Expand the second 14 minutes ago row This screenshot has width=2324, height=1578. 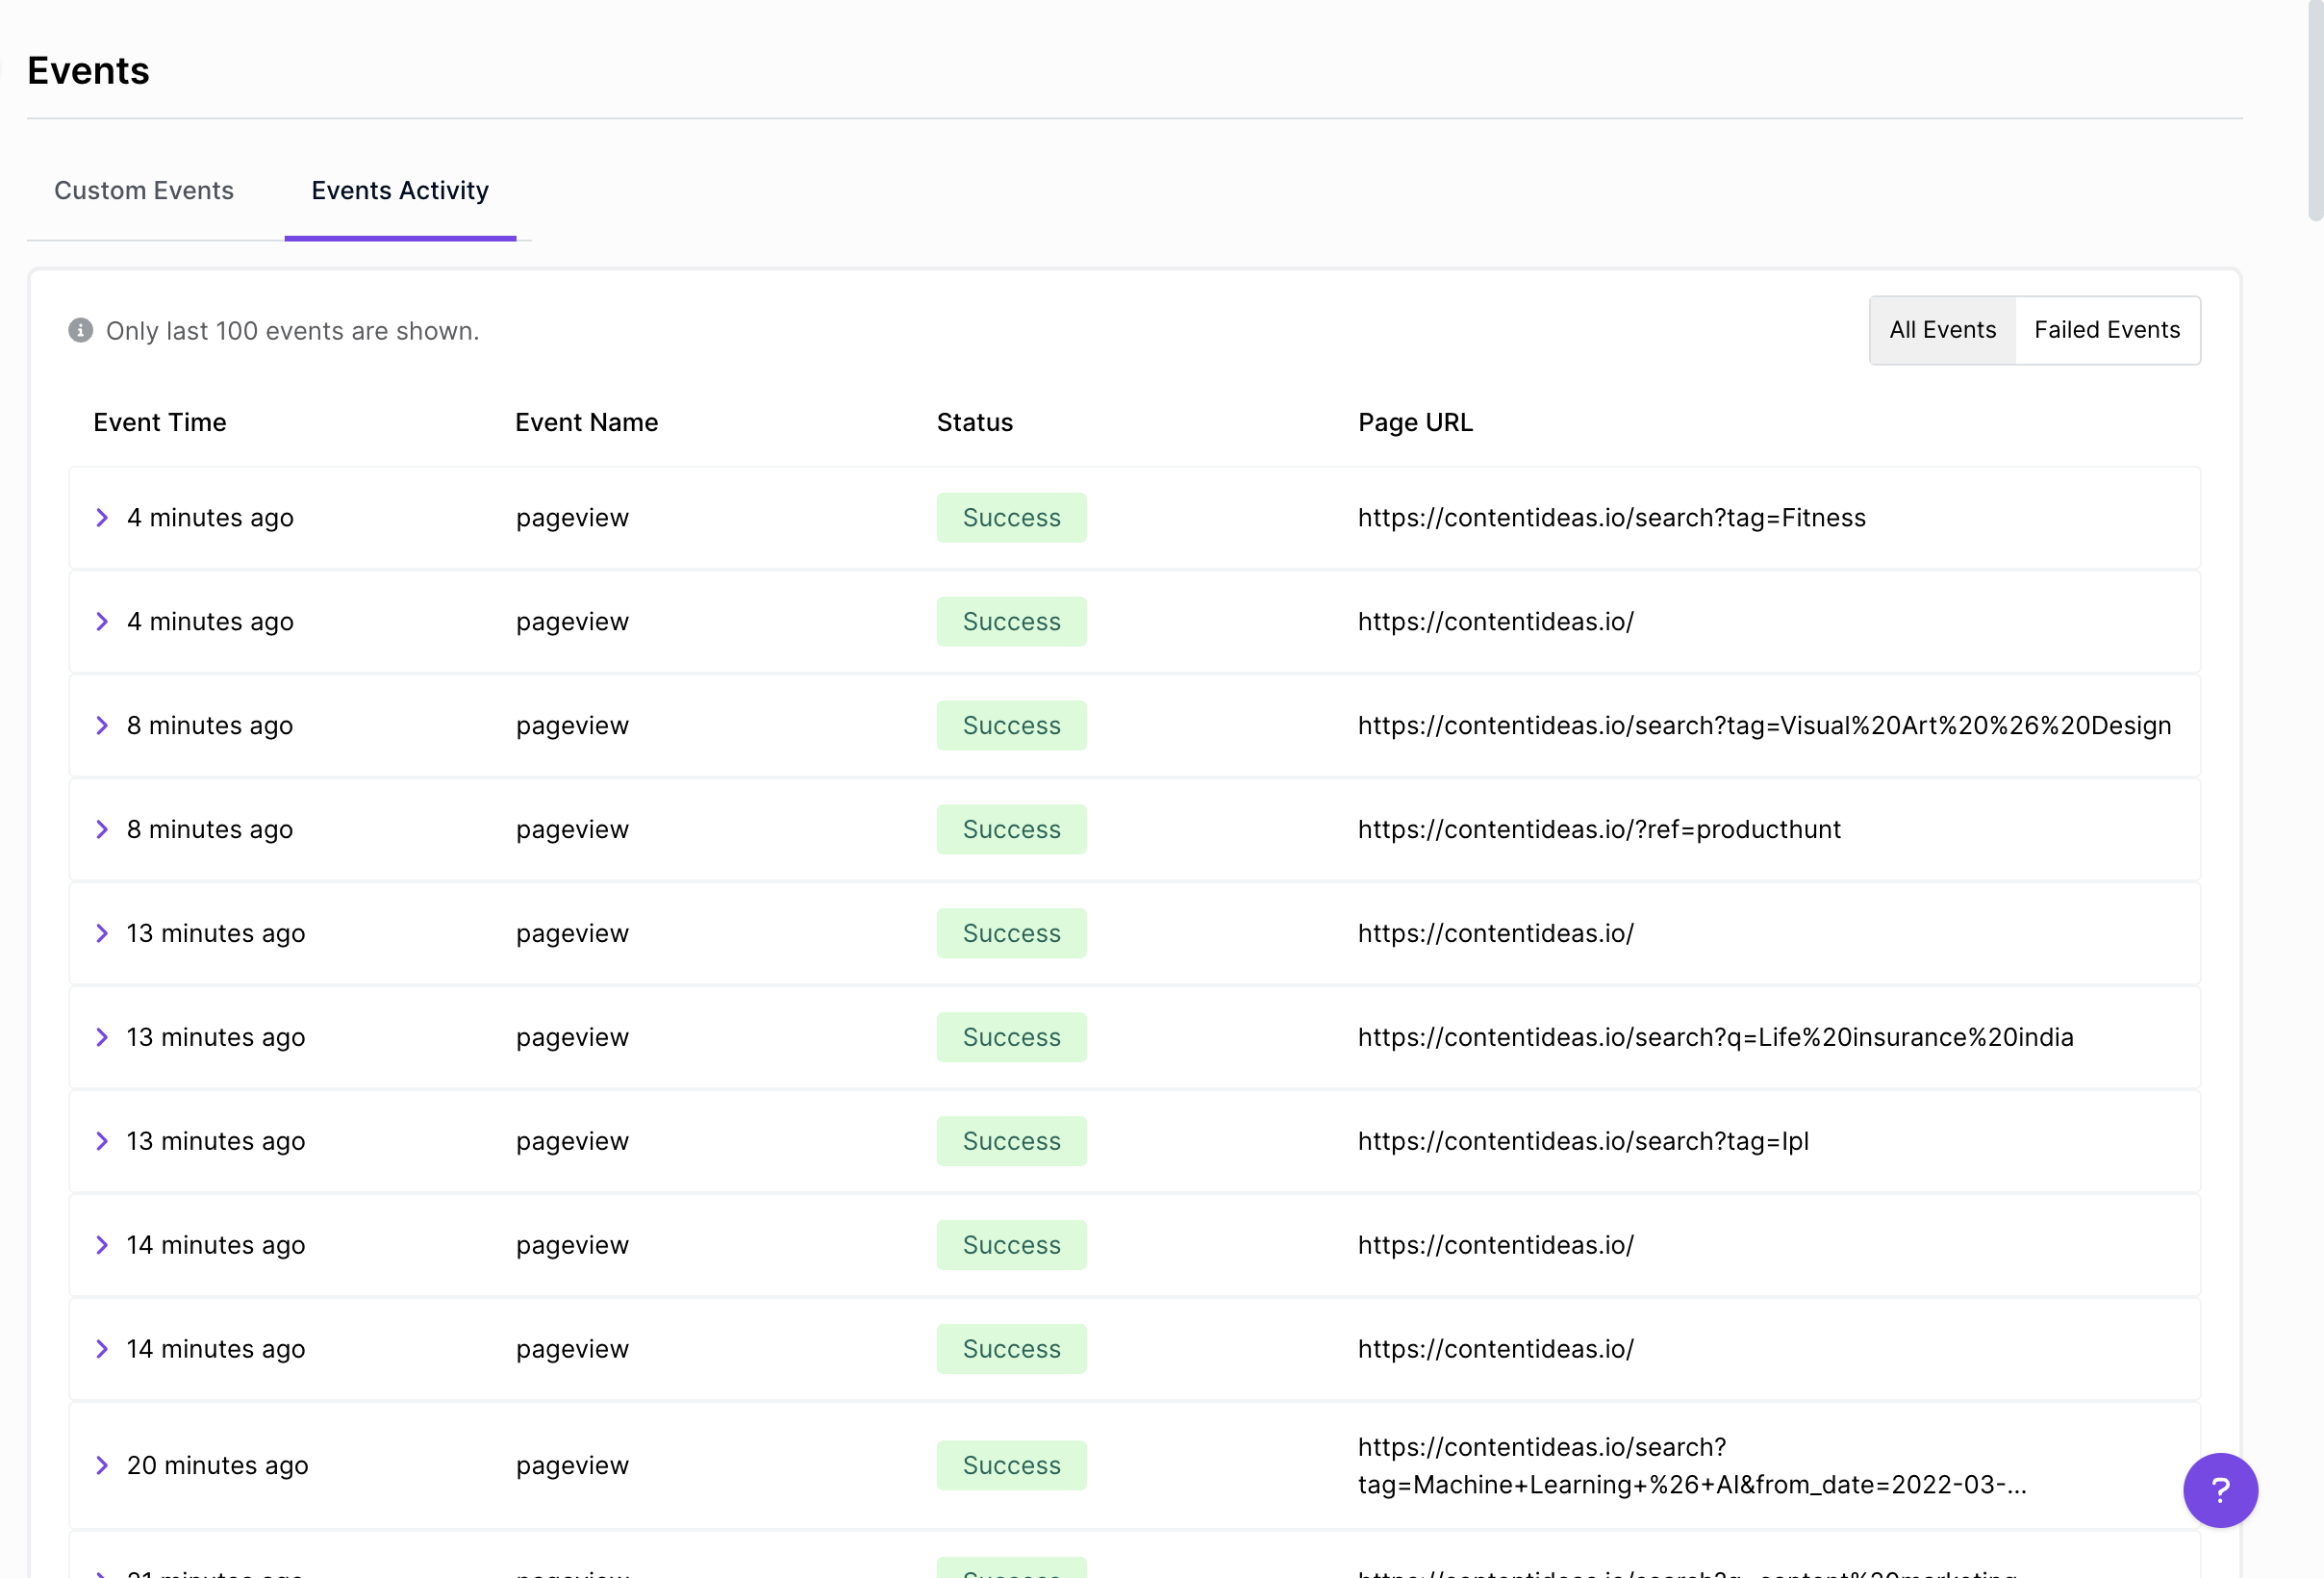tap(102, 1349)
